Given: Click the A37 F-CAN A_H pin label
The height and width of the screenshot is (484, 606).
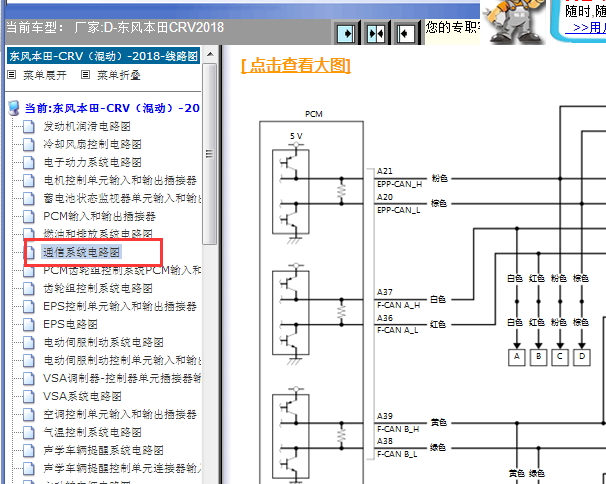Looking at the screenshot, I should coord(399,298).
